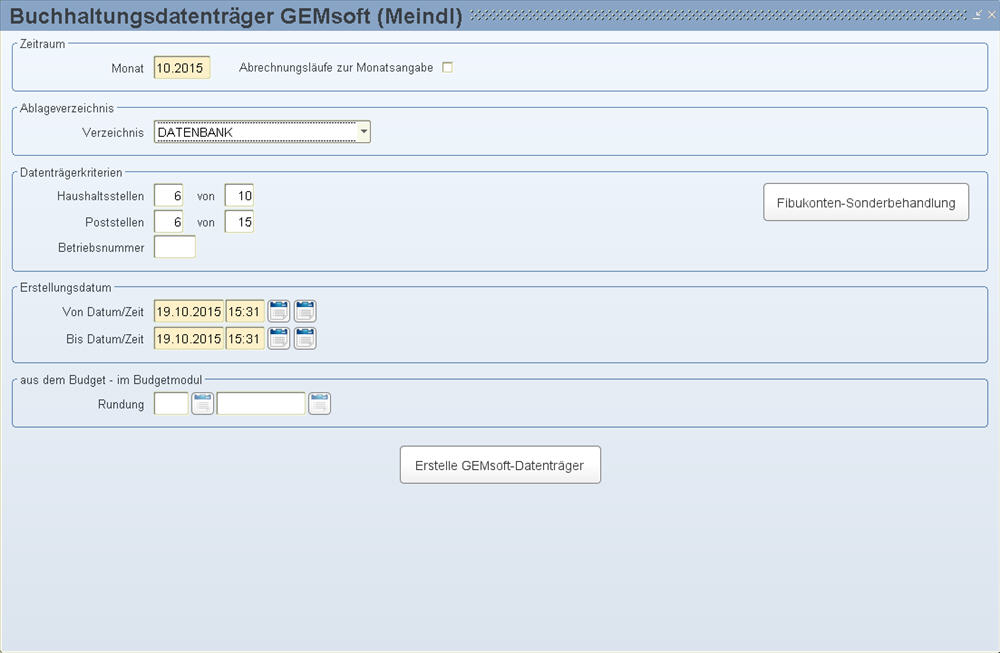Toggle Abrechnungsläufe zur Monatsangabe checkbox
1000x653 pixels.
point(448,67)
